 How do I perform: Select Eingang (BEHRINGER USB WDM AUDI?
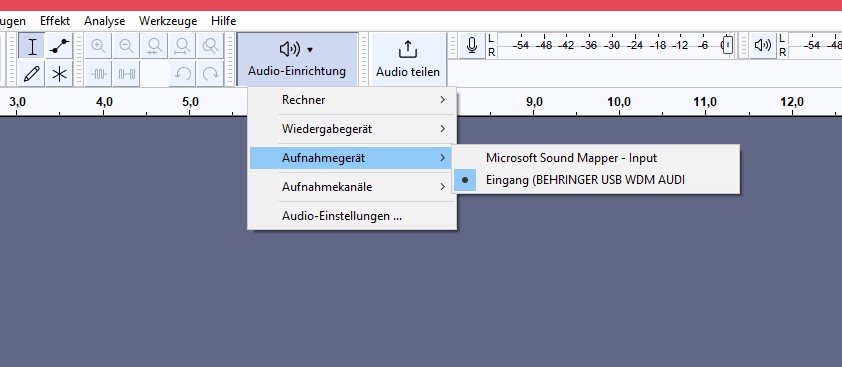pyautogui.click(x=596, y=181)
